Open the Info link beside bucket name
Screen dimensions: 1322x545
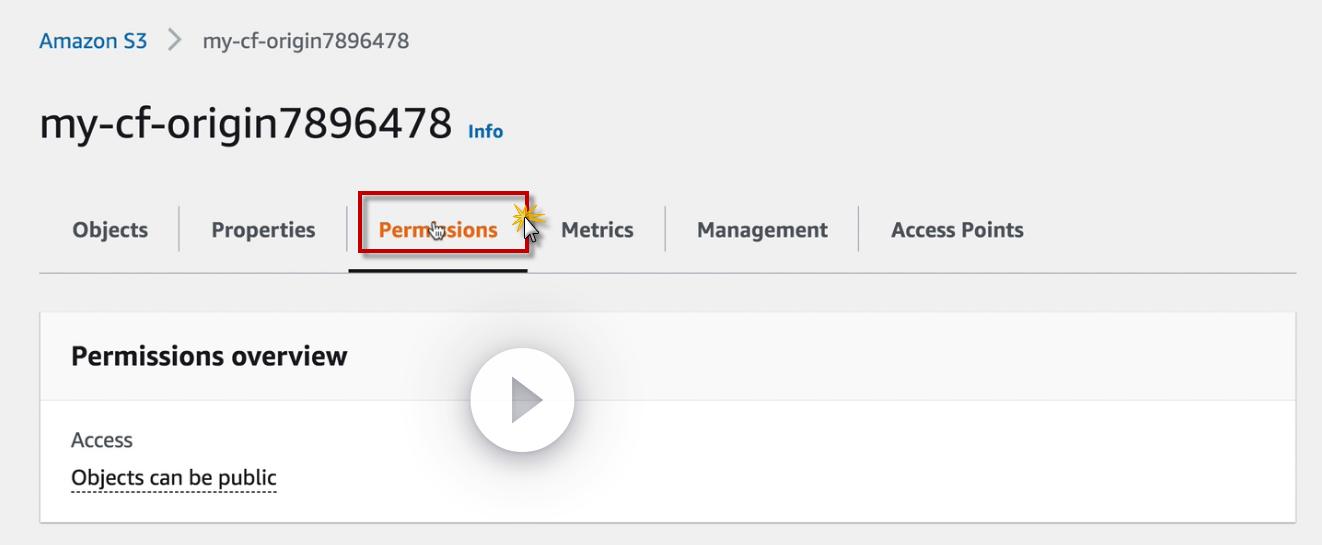click(485, 131)
